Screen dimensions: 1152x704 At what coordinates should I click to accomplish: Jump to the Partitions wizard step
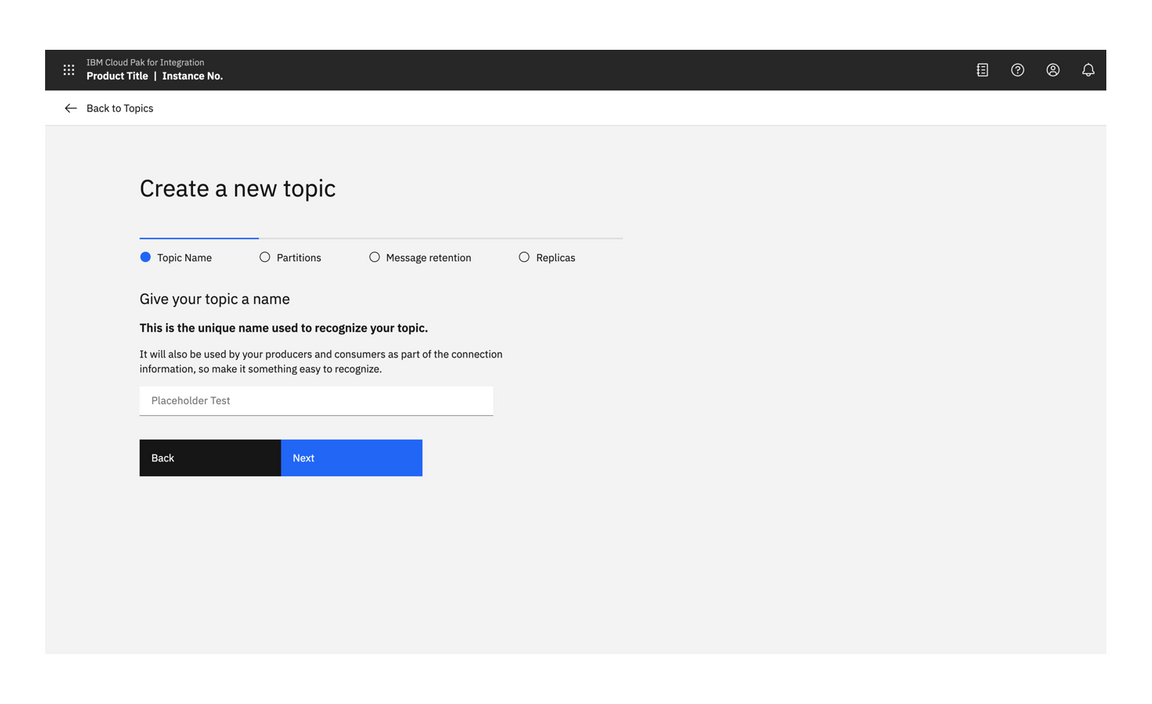298,257
